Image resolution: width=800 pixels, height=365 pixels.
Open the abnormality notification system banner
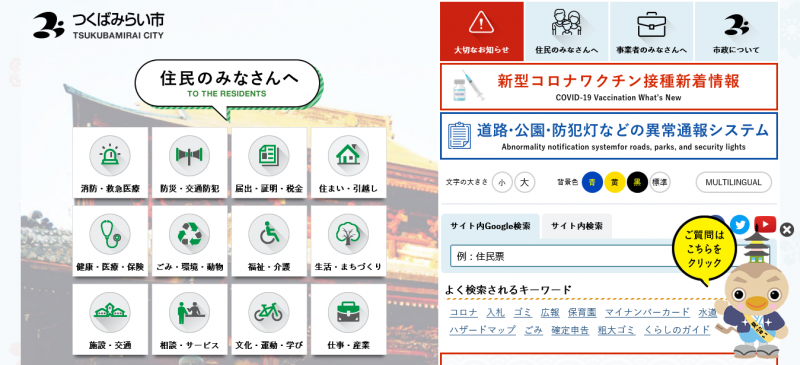point(609,136)
